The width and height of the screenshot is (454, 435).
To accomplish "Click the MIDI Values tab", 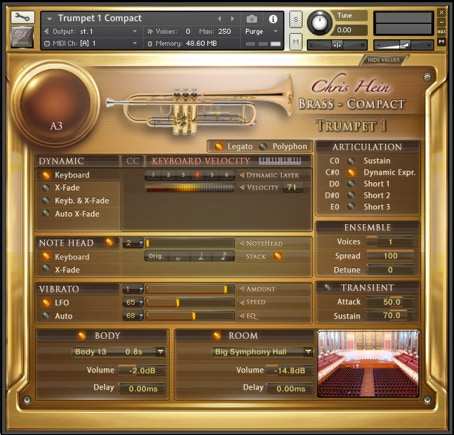I will tap(383, 60).
